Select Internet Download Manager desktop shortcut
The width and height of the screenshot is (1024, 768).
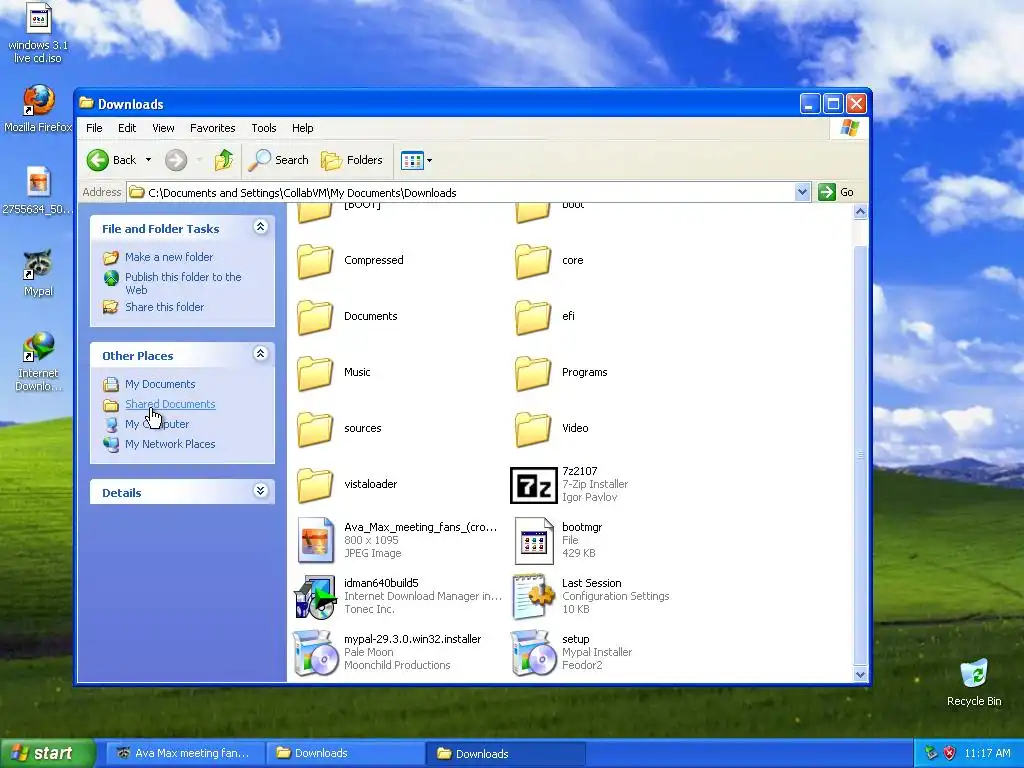[x=38, y=361]
